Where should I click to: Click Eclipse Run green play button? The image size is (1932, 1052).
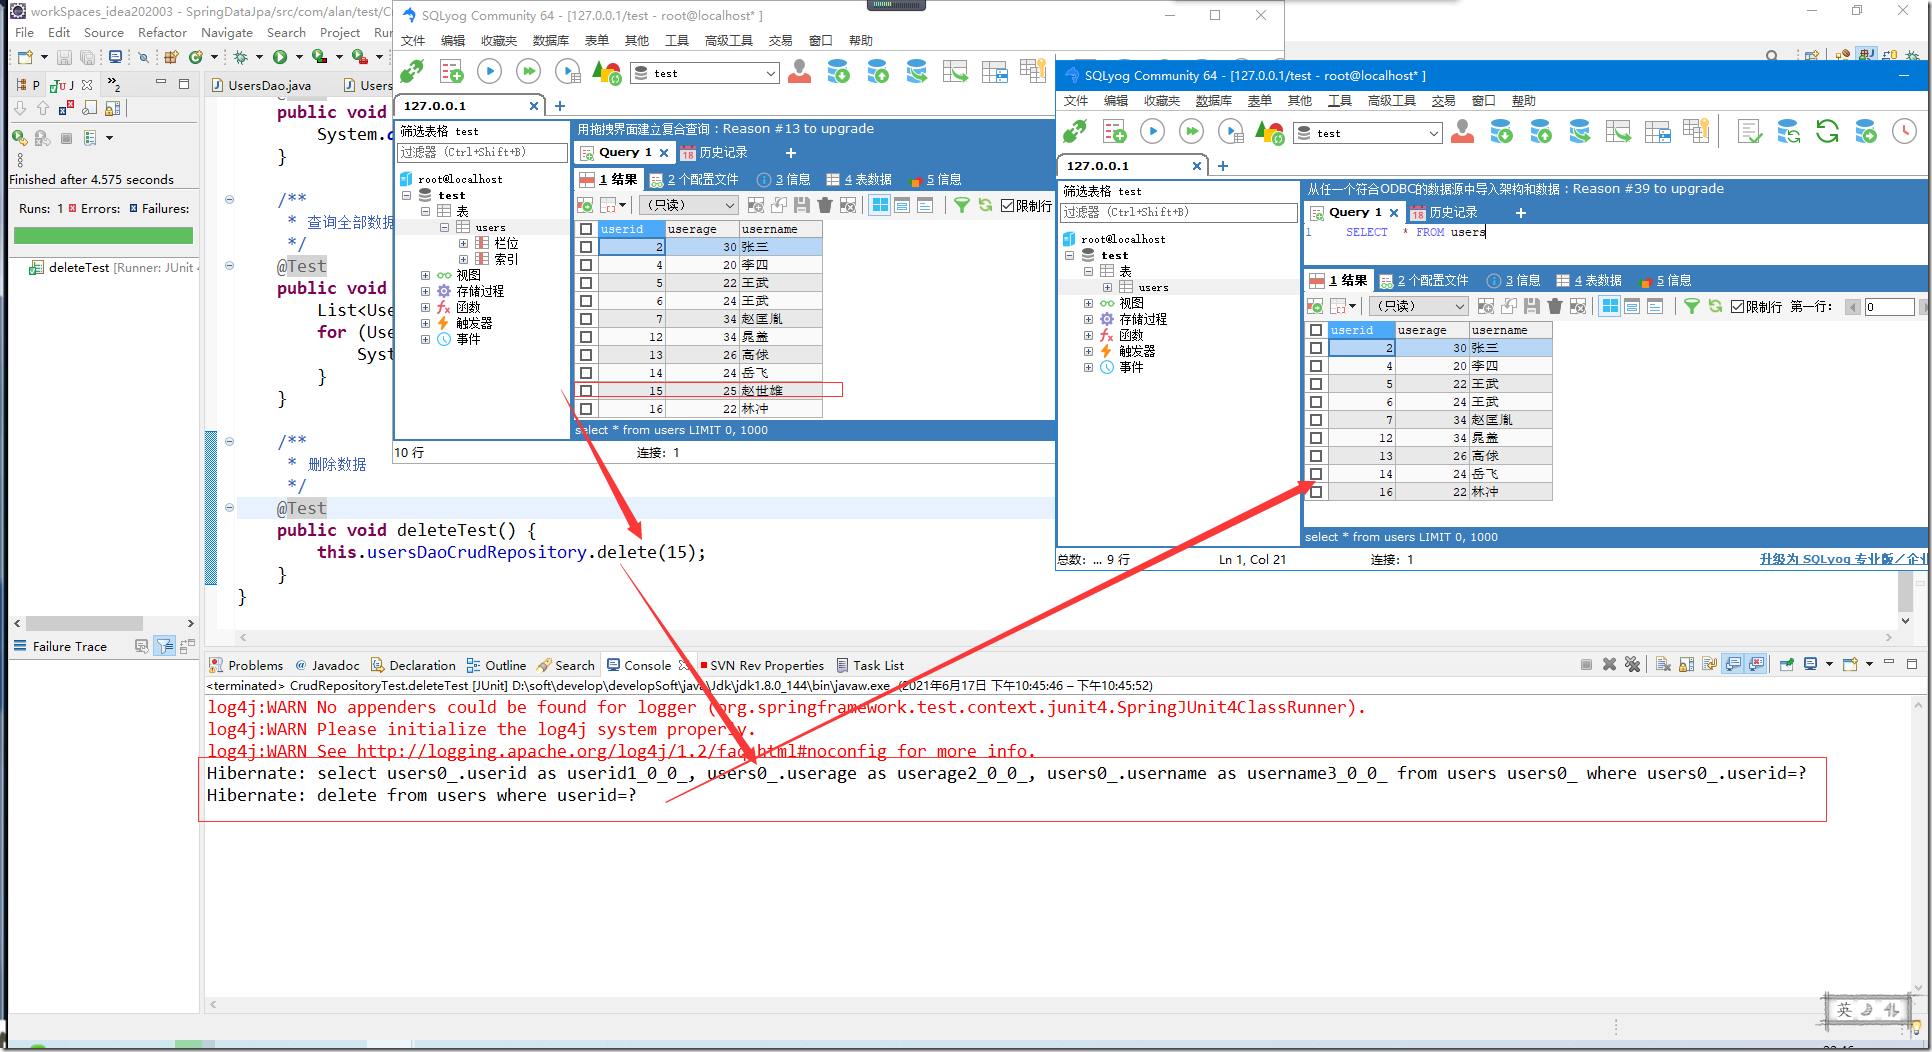tap(280, 57)
